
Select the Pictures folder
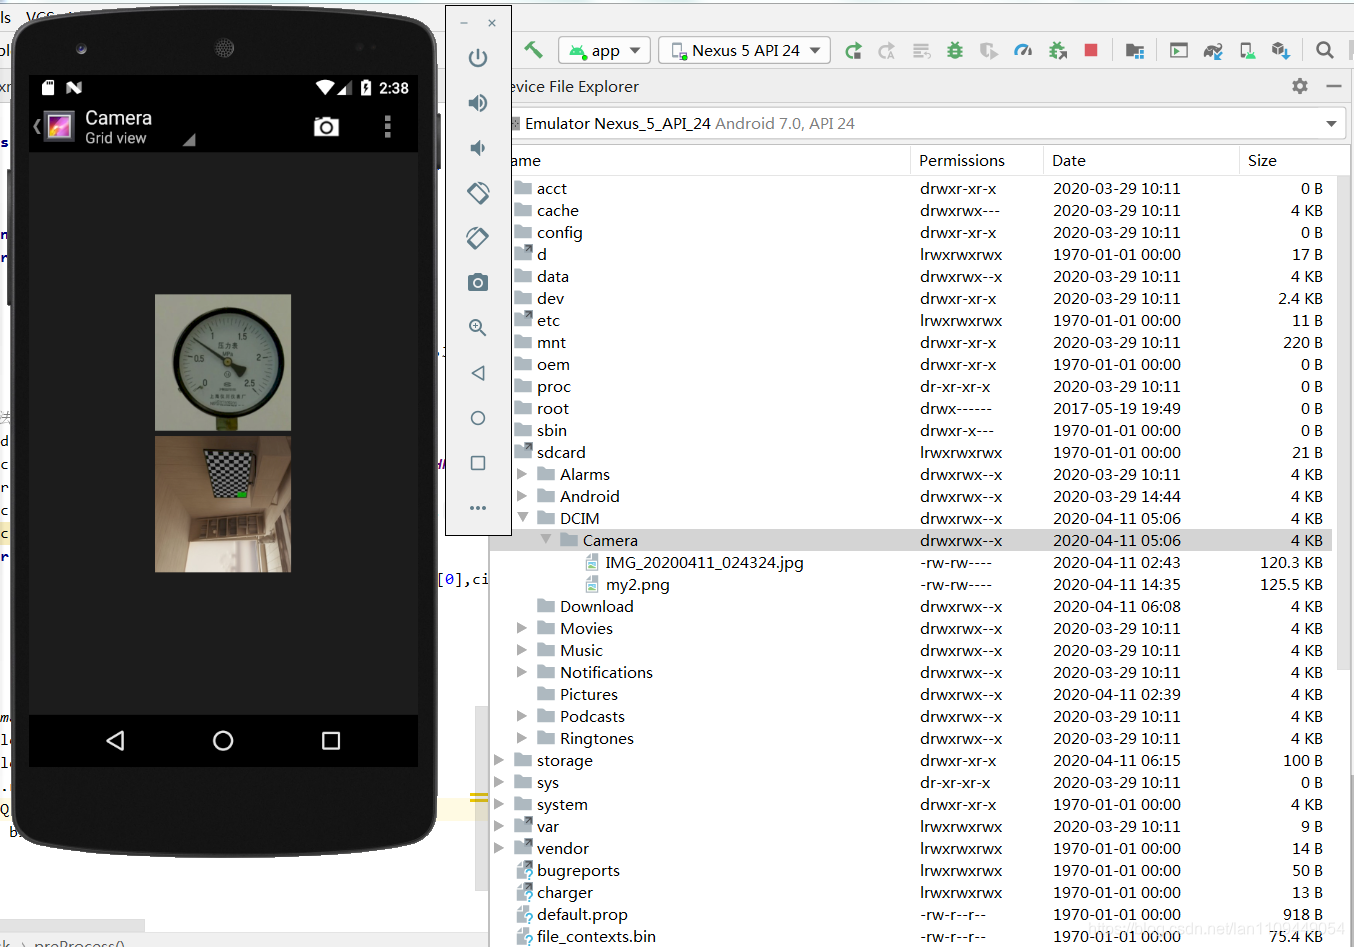coord(588,694)
